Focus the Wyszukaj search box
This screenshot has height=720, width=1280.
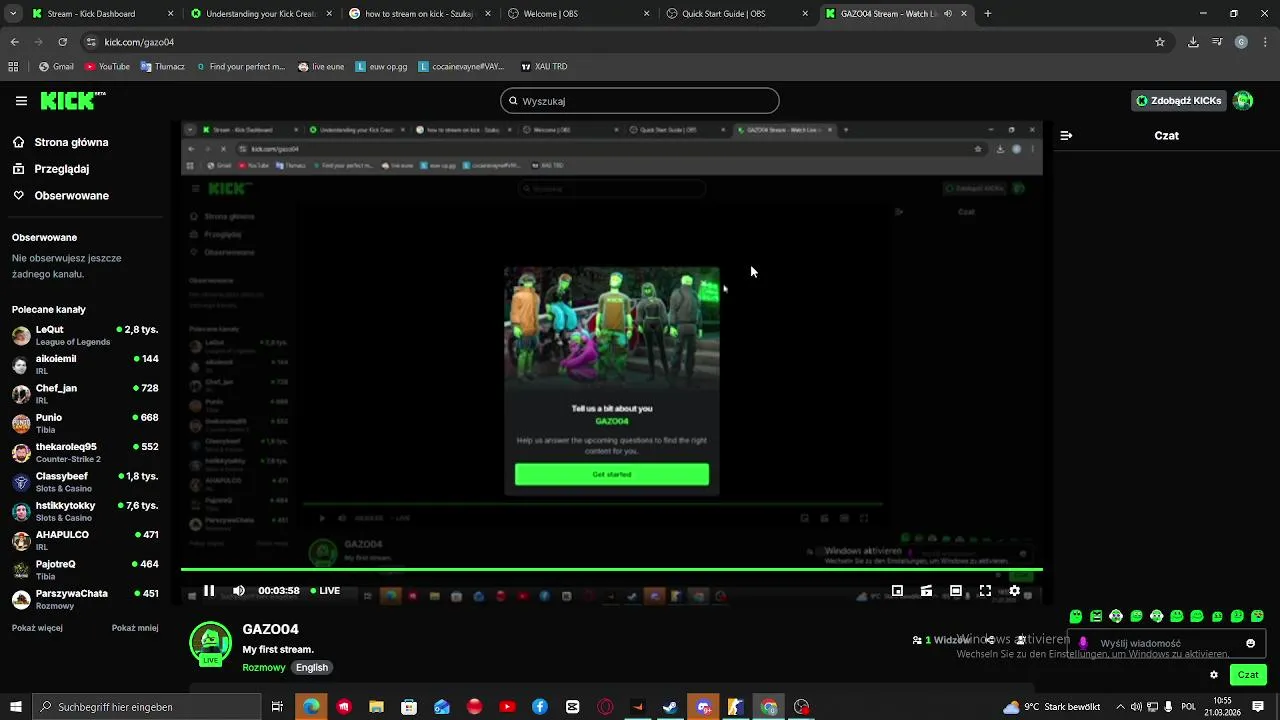[x=640, y=101]
